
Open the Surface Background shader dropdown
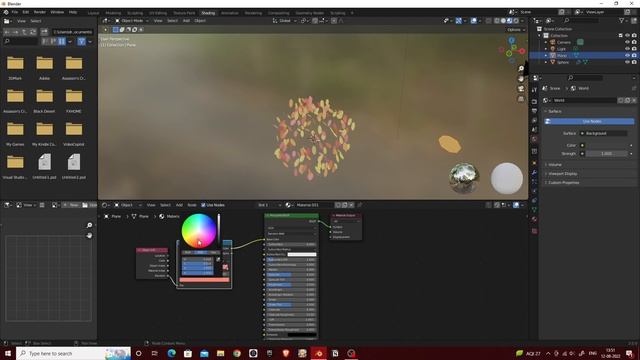coord(603,133)
